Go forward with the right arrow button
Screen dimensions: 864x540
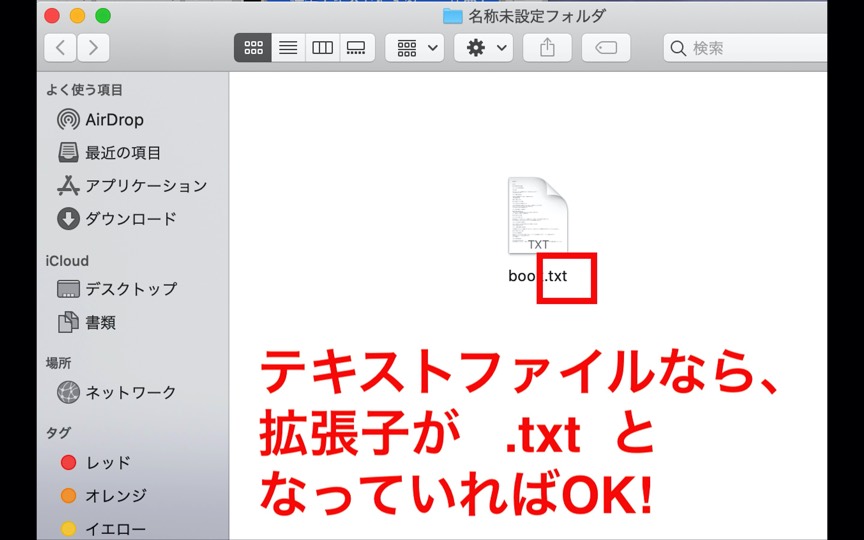pos(93,47)
